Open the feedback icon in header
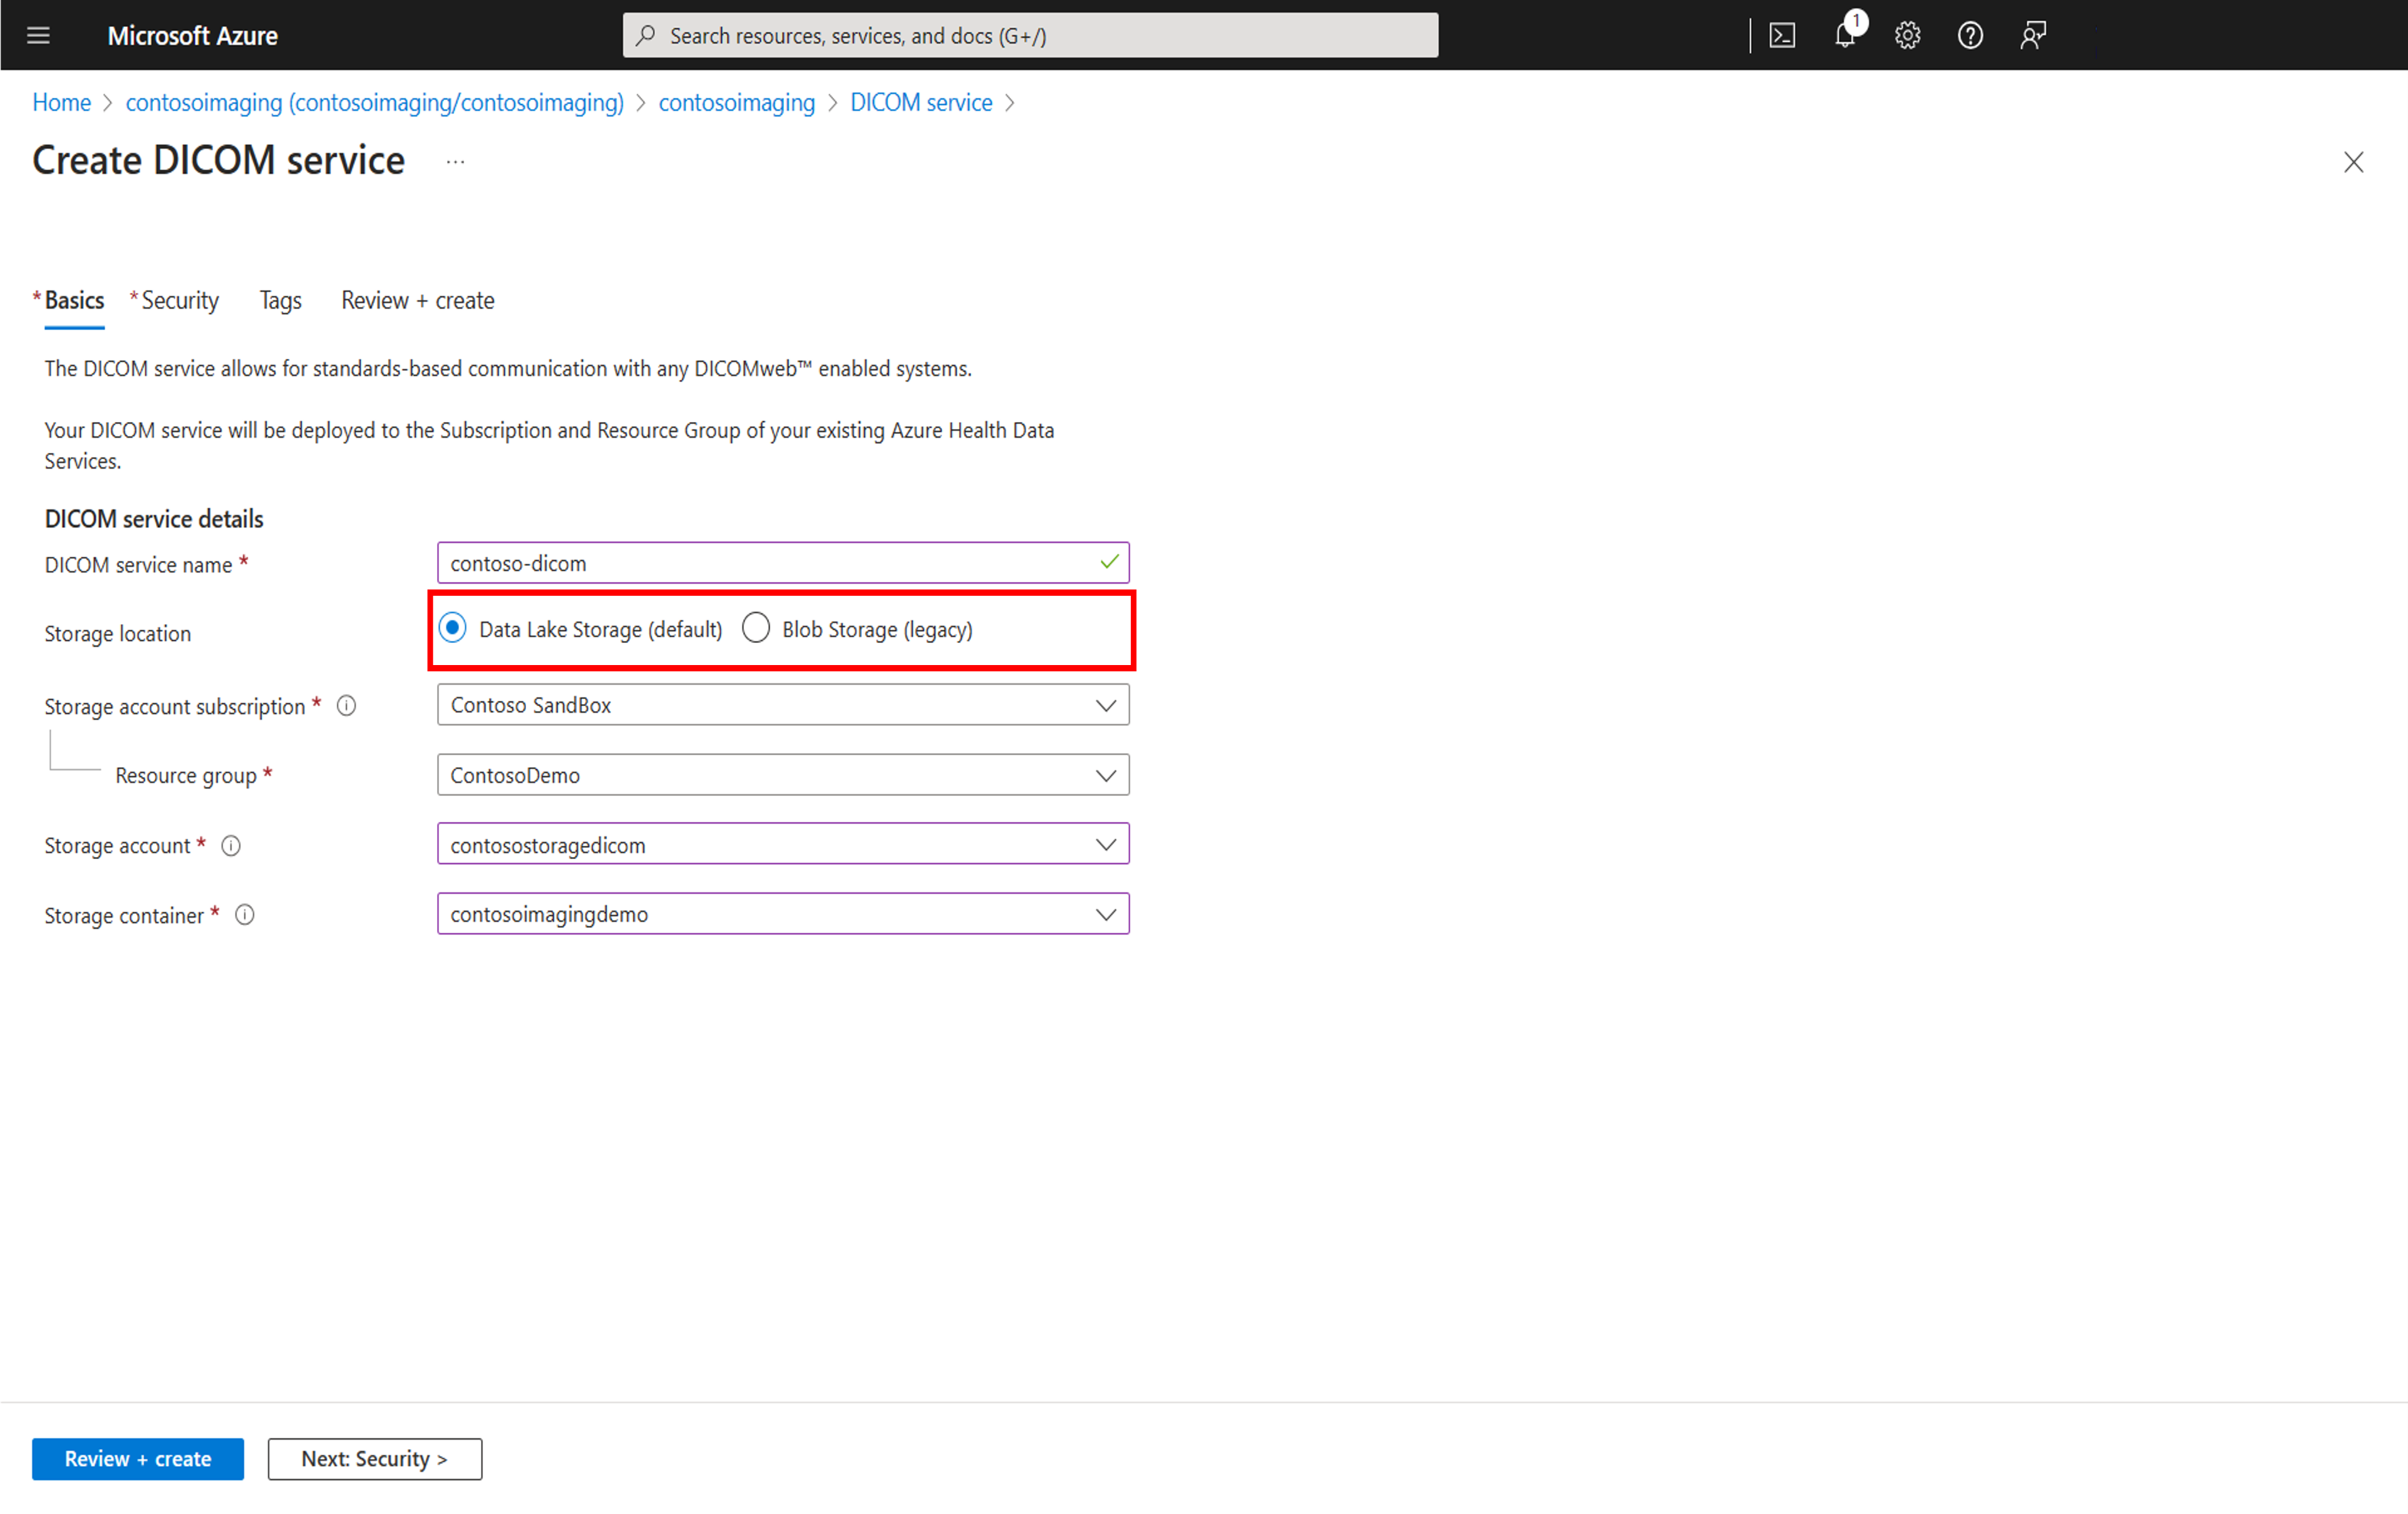 point(2032,36)
